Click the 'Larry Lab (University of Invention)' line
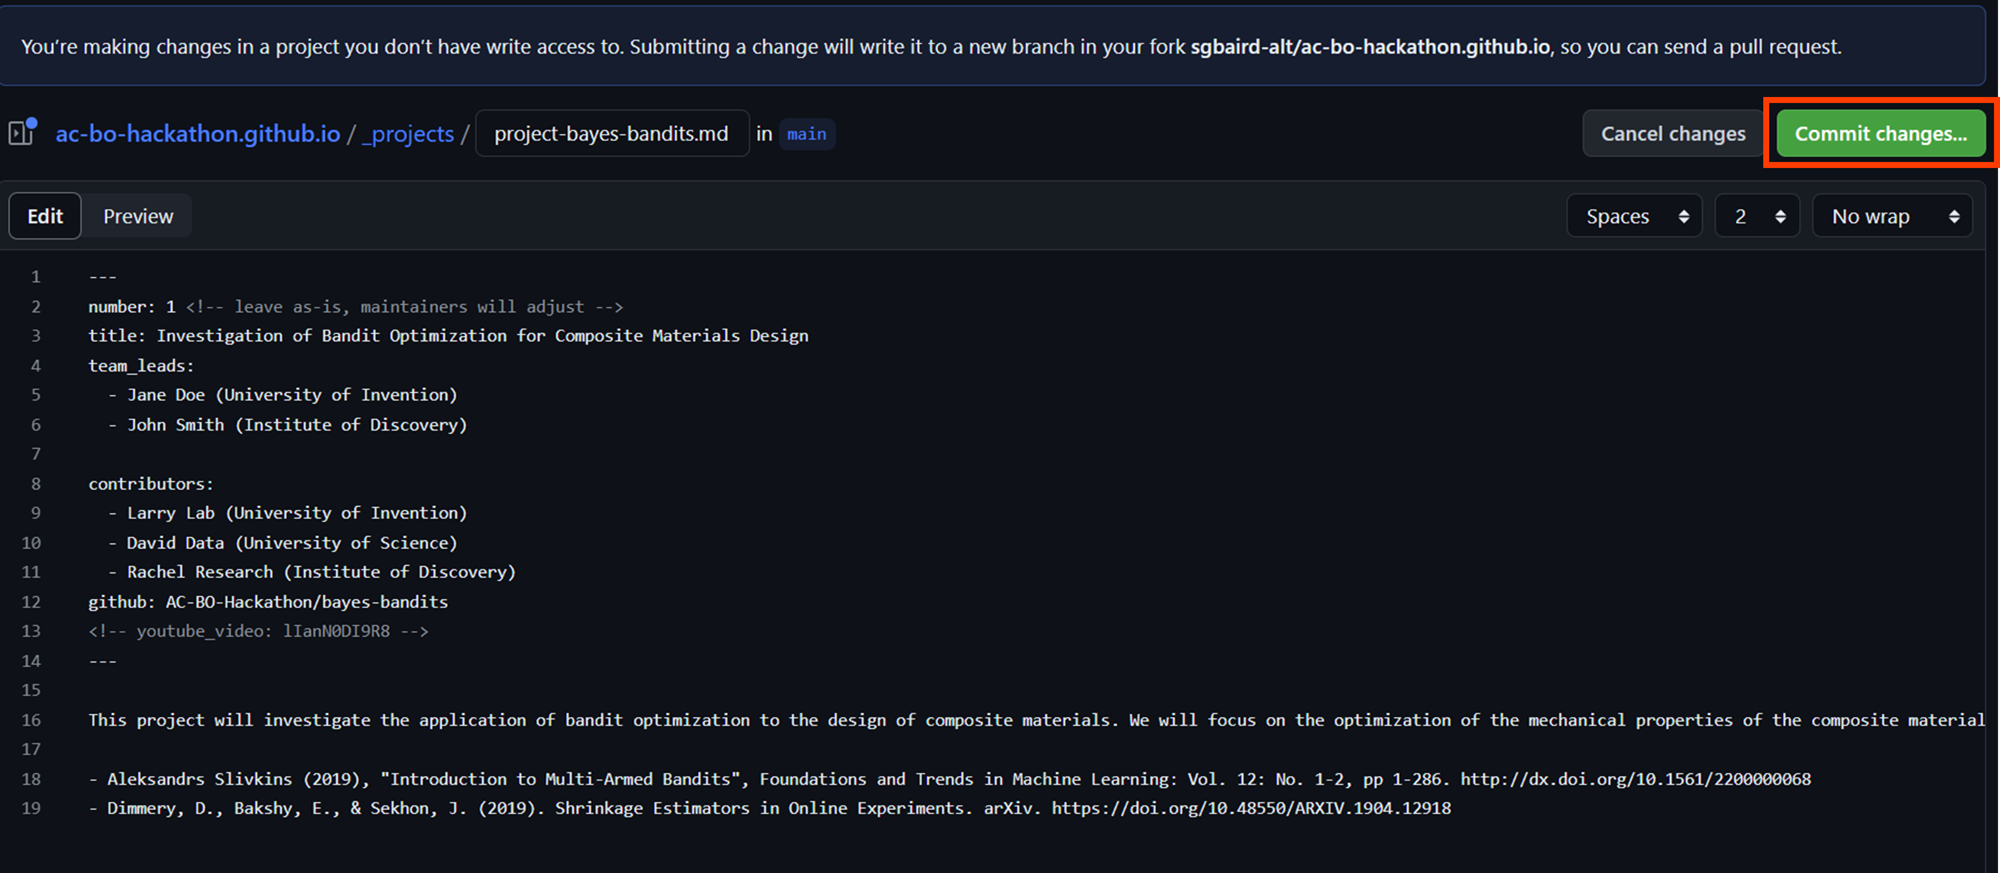The height and width of the screenshot is (873, 2000). [x=288, y=513]
